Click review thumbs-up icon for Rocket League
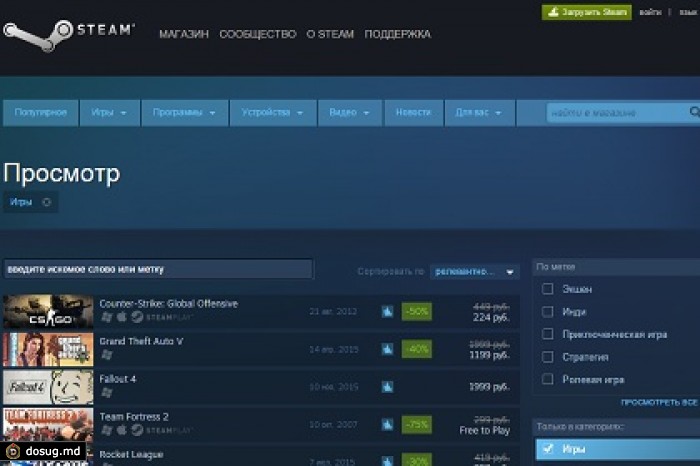700x466 pixels. pos(388,461)
